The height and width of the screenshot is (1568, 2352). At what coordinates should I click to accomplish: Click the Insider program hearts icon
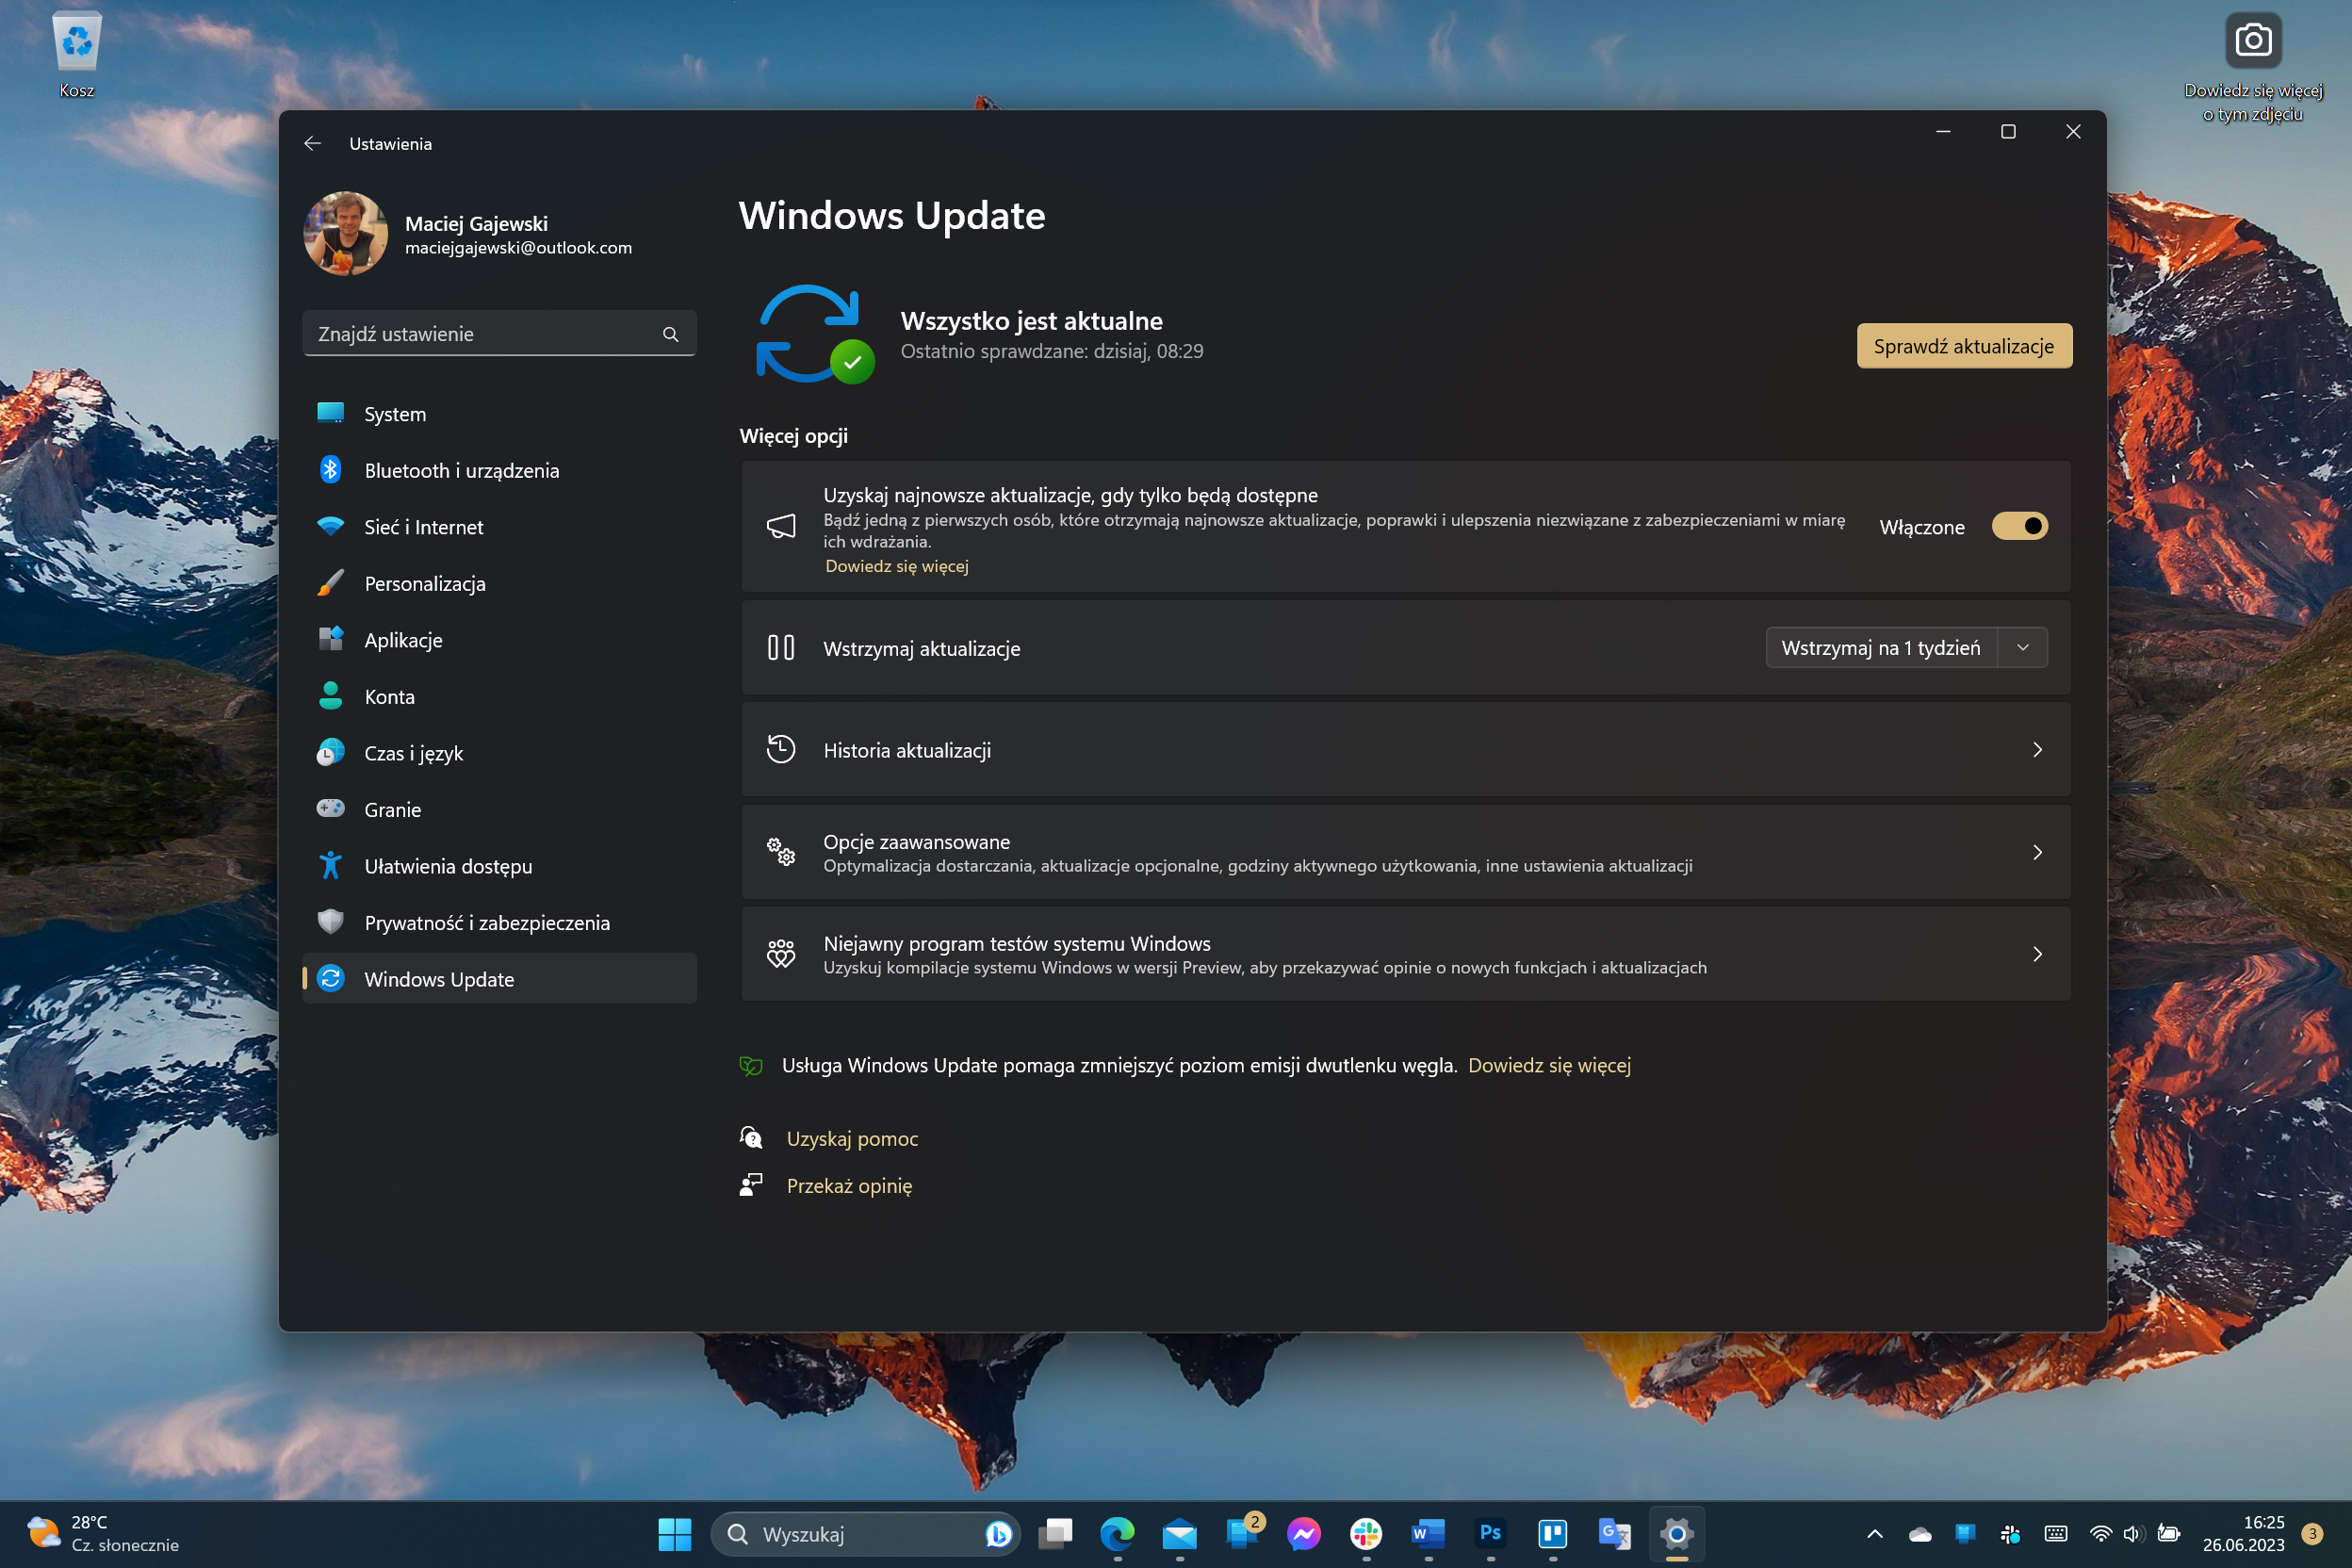coord(781,954)
